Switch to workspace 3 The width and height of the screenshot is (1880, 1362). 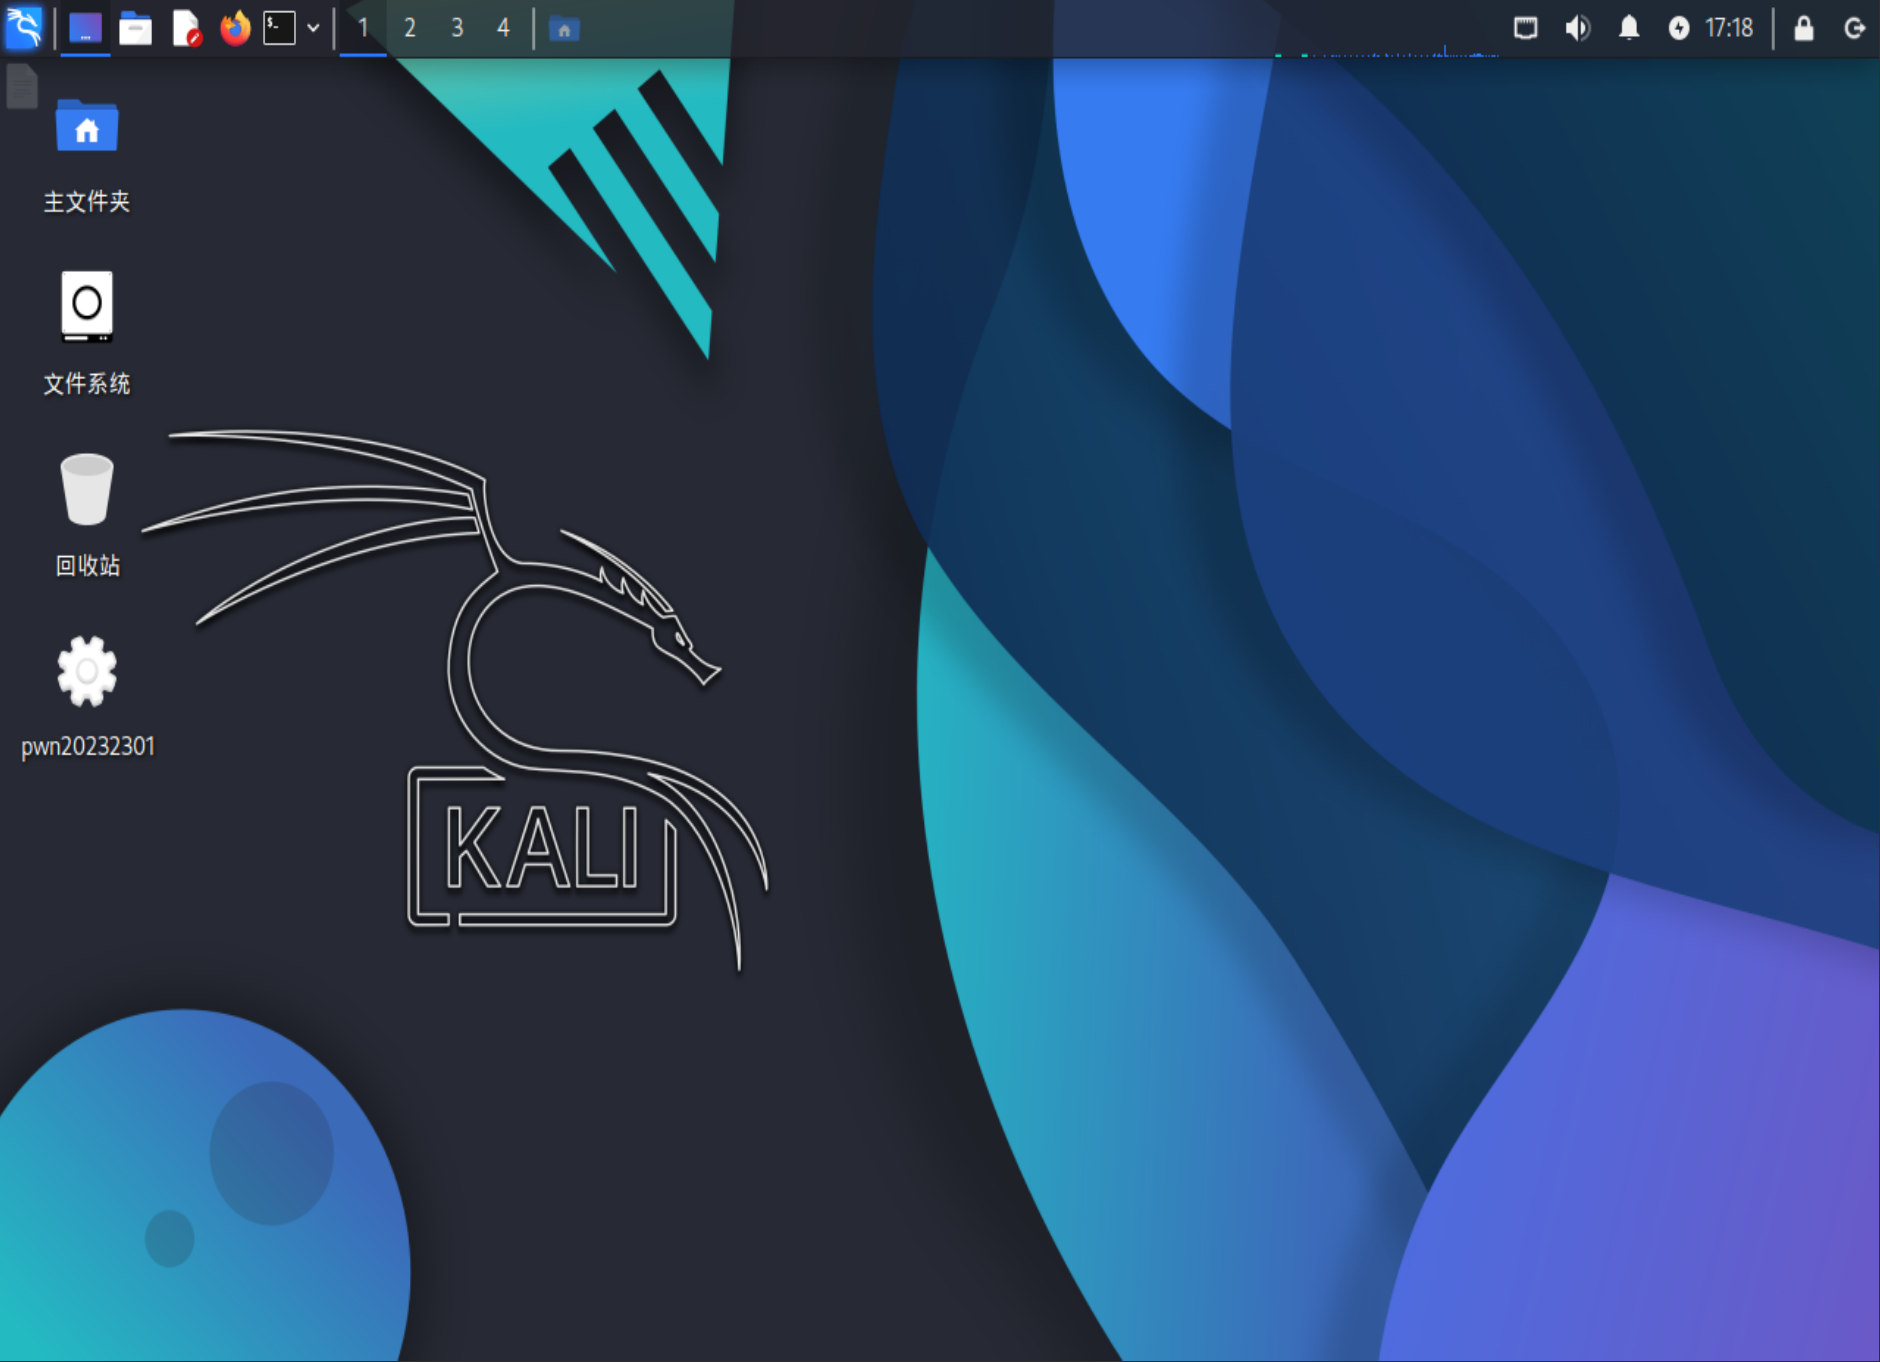point(457,28)
